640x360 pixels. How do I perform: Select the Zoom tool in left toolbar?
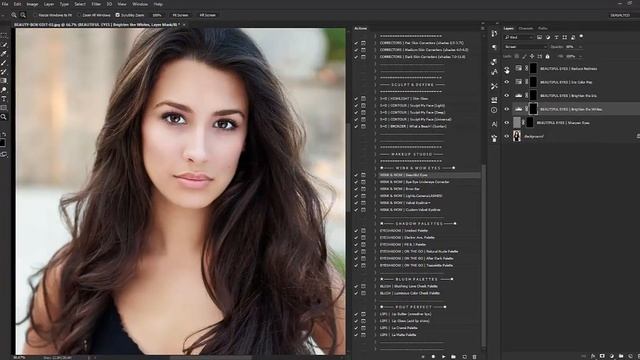point(4,117)
